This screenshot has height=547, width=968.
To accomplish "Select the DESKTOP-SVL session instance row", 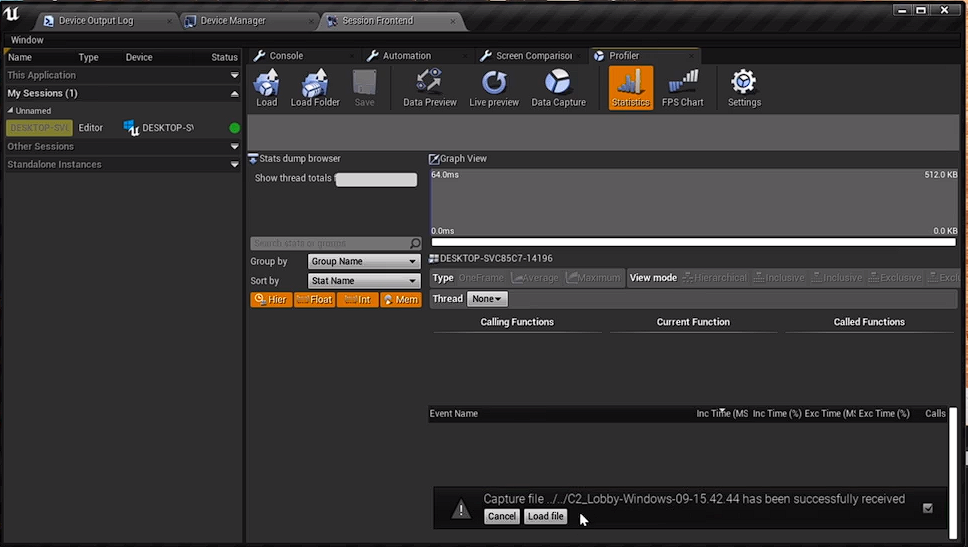I will pos(123,128).
